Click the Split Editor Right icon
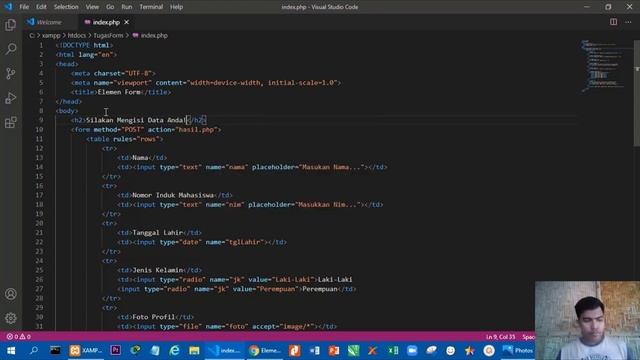The image size is (640, 360). point(613,22)
